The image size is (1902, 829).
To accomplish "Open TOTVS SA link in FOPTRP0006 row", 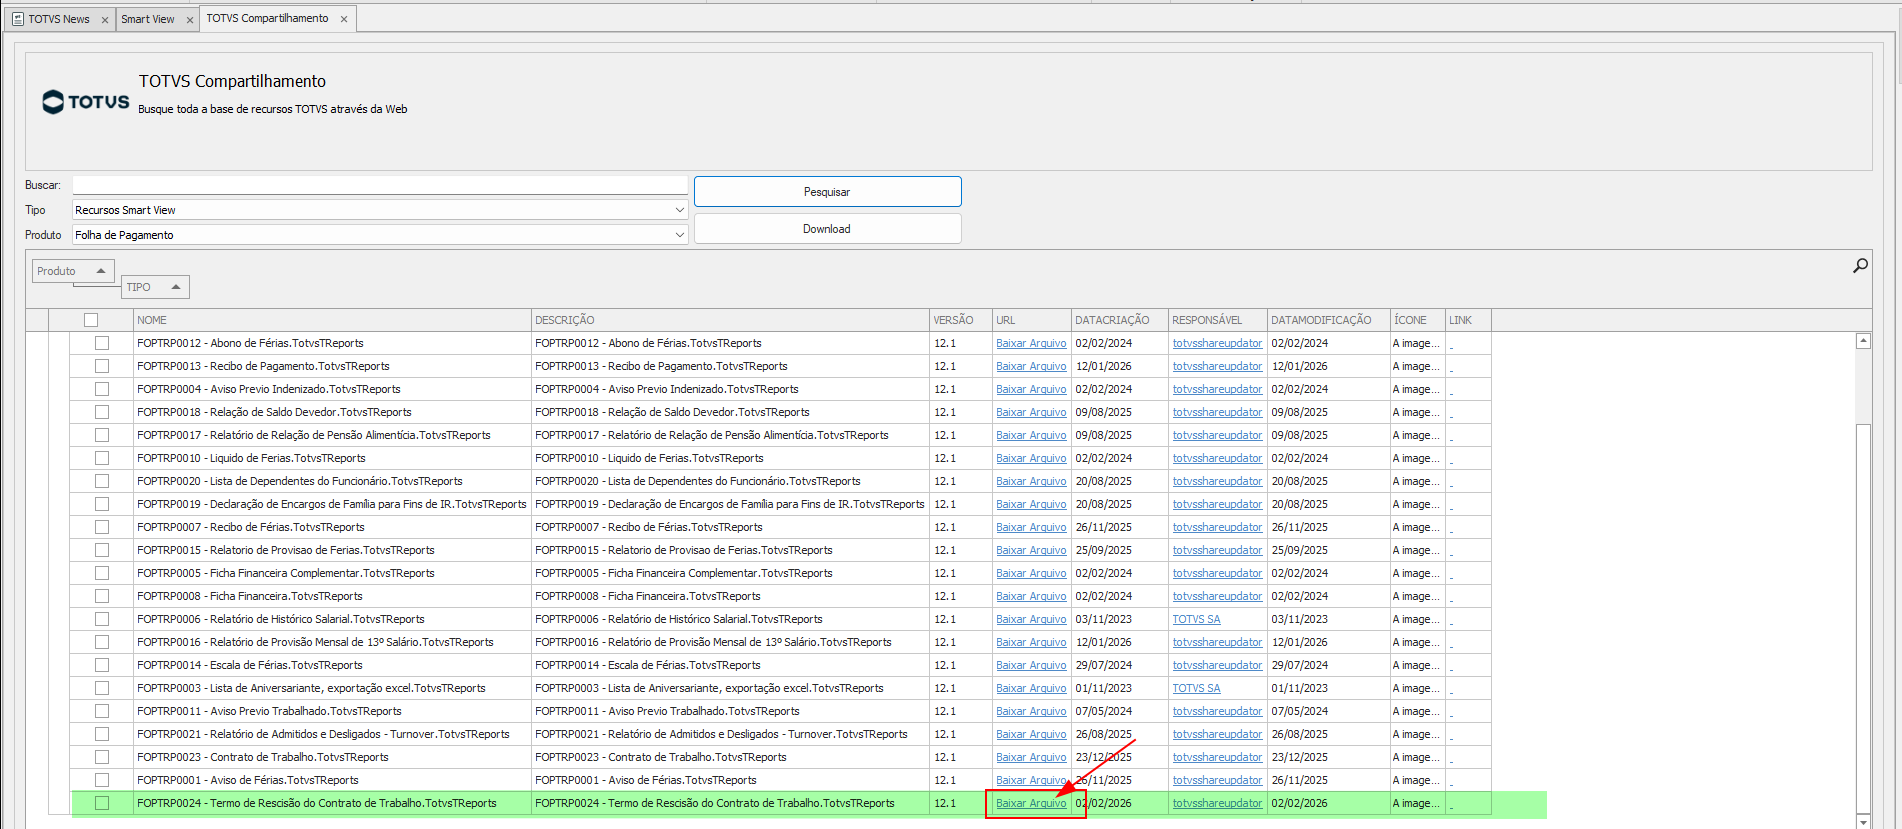I will click(1196, 619).
